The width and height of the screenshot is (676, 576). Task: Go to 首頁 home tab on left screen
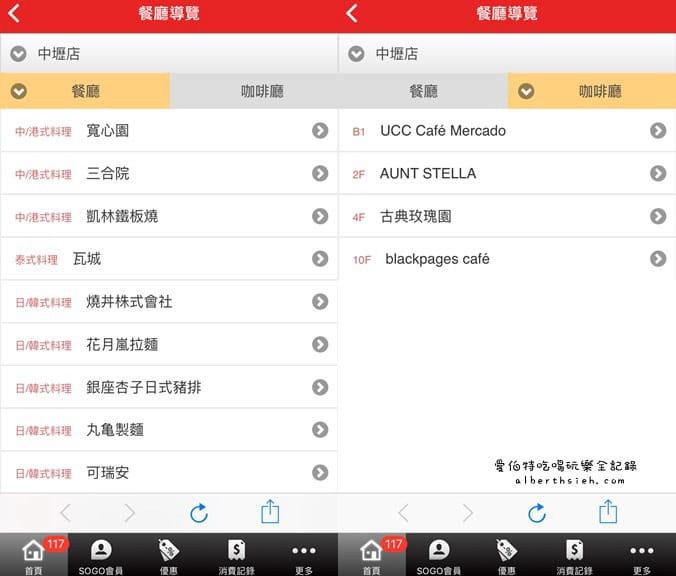pos(34,555)
